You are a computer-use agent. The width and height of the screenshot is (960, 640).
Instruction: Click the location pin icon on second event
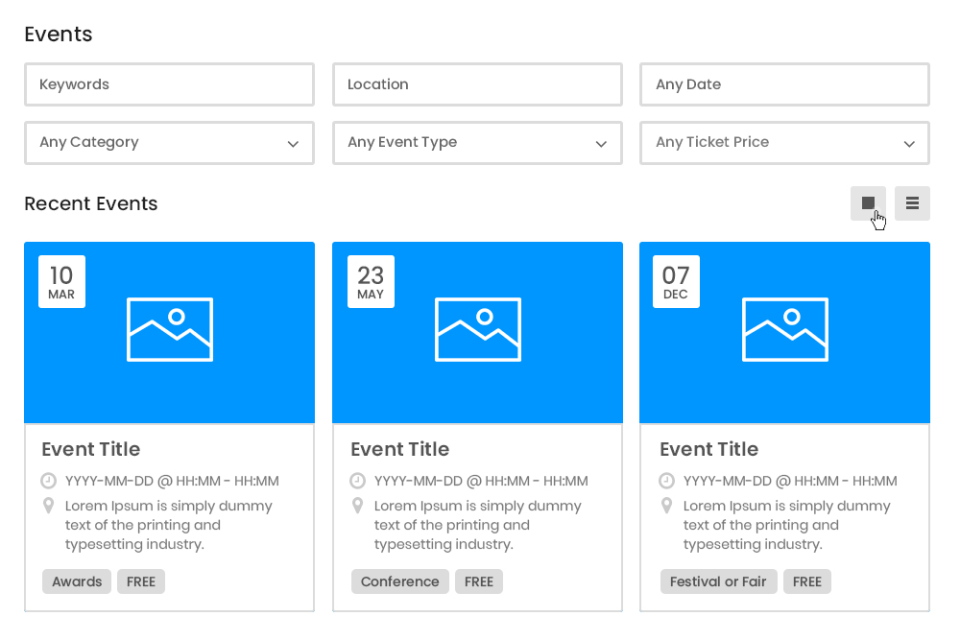pyautogui.click(x=358, y=505)
